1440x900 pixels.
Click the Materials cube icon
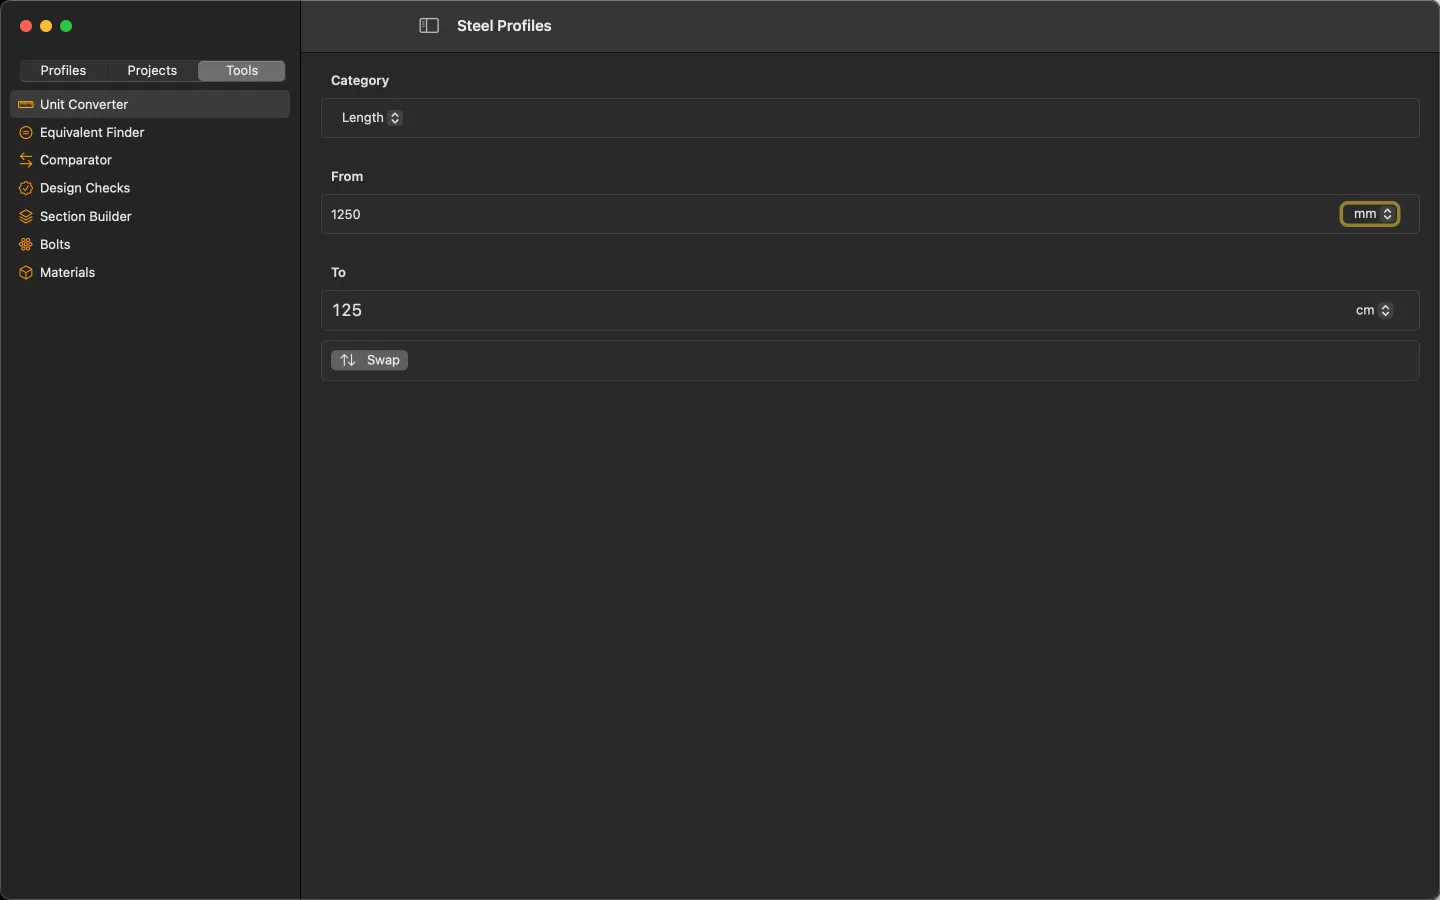[x=26, y=272]
